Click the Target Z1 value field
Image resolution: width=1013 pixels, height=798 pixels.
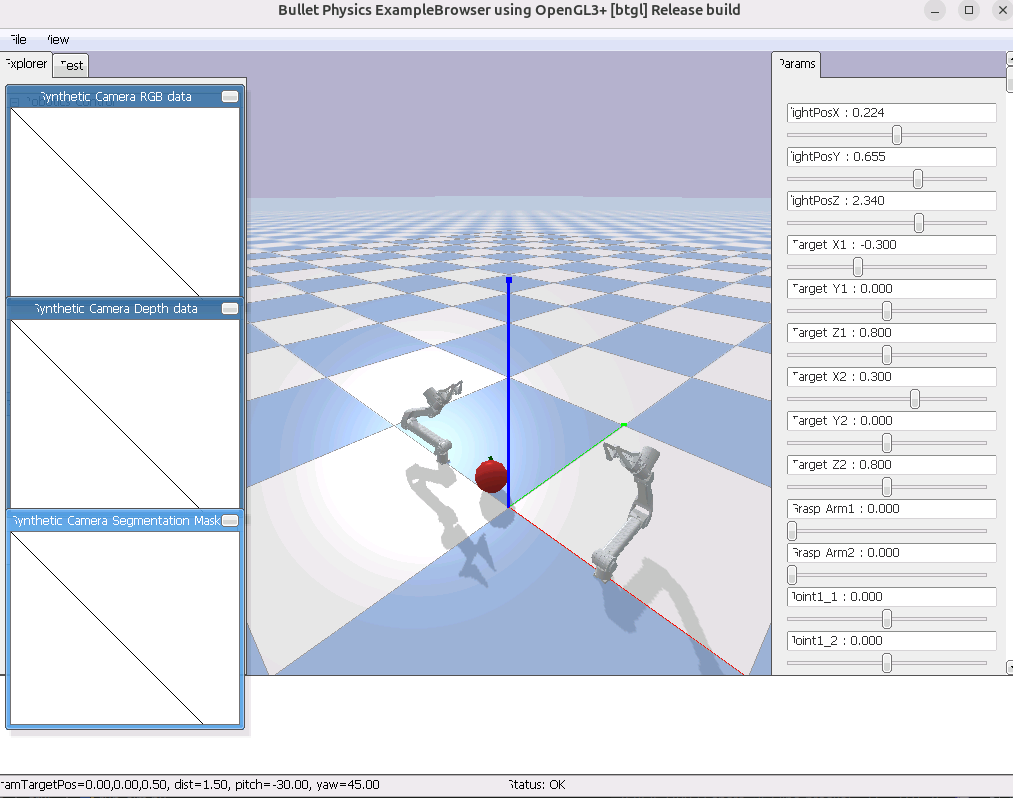click(892, 333)
